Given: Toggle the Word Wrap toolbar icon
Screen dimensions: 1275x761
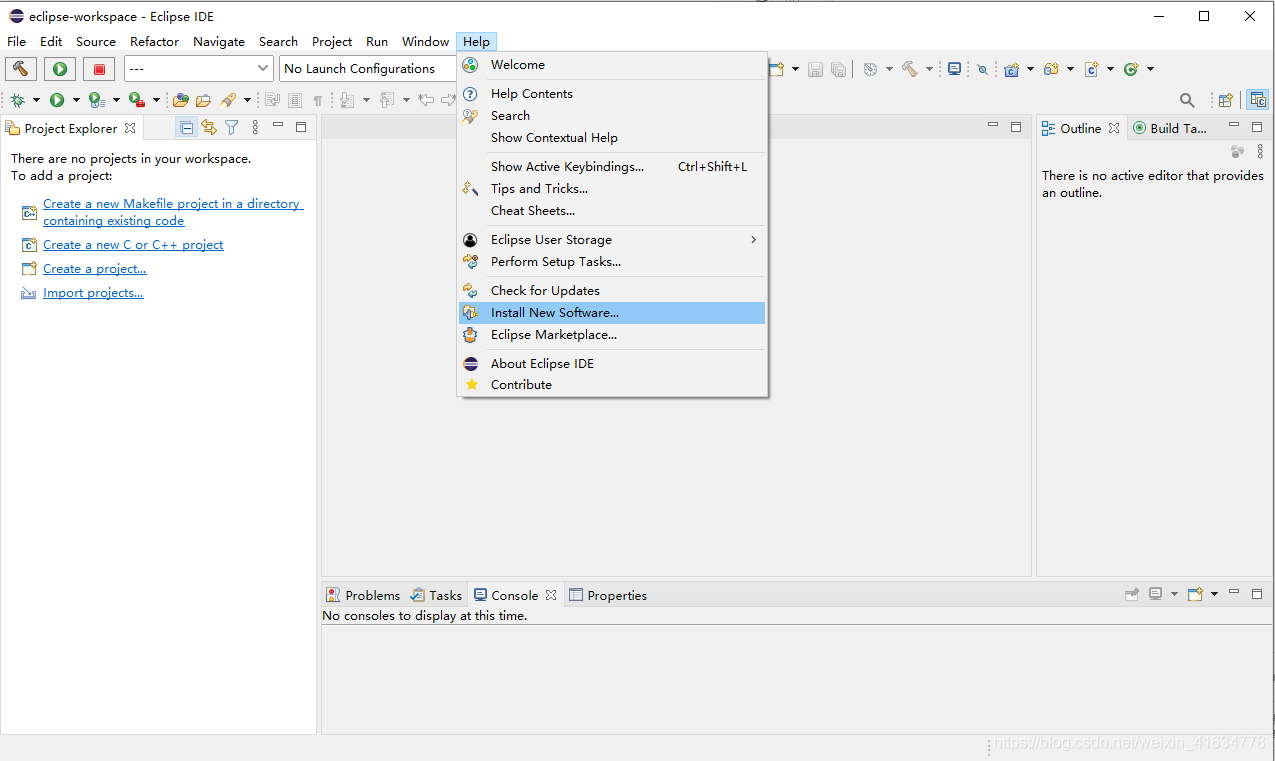Looking at the screenshot, I should tap(272, 100).
